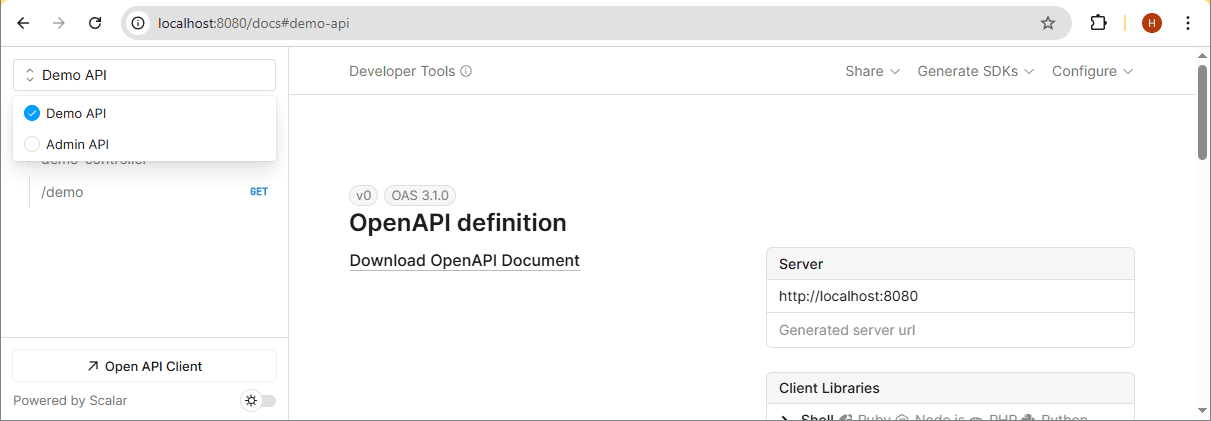Click the Developer Tools info icon
The image size is (1211, 421).
coord(466,72)
